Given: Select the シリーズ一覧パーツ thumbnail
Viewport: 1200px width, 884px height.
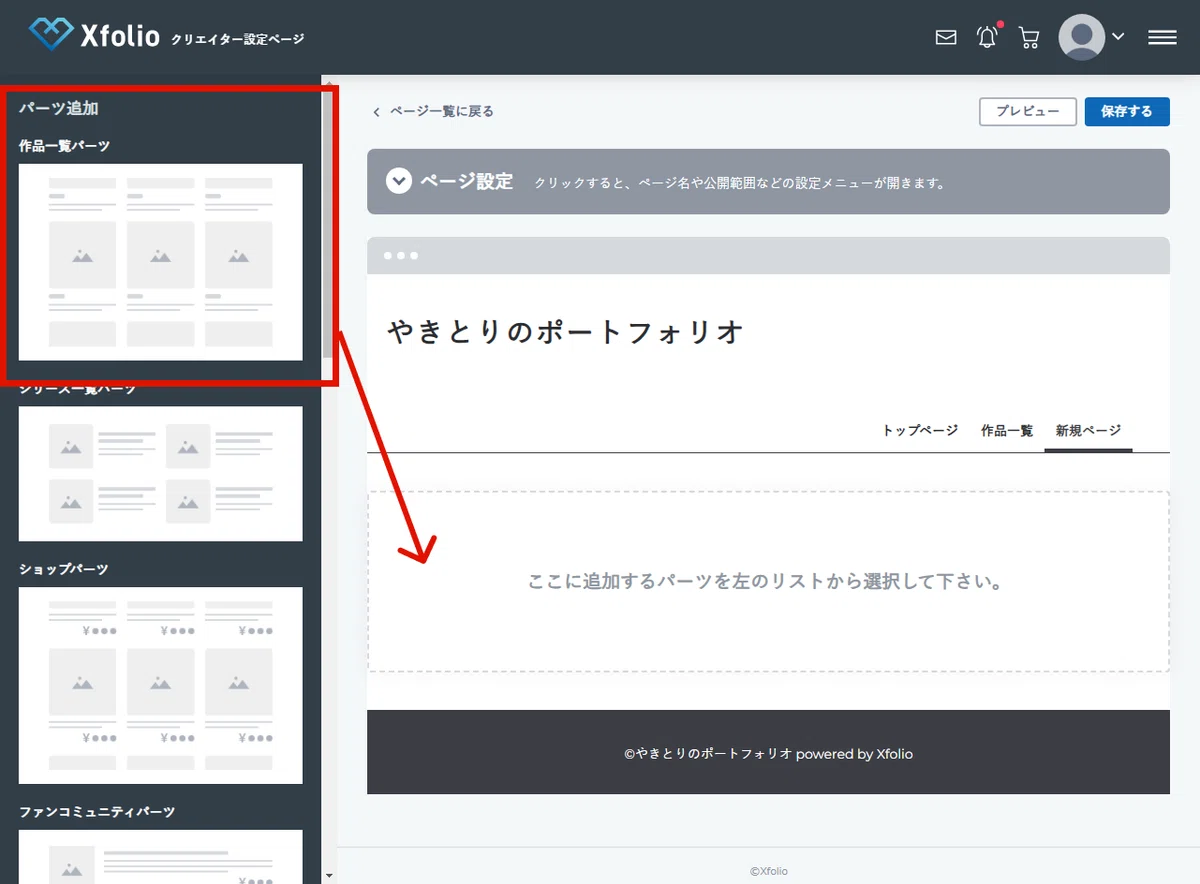Looking at the screenshot, I should coord(161,473).
